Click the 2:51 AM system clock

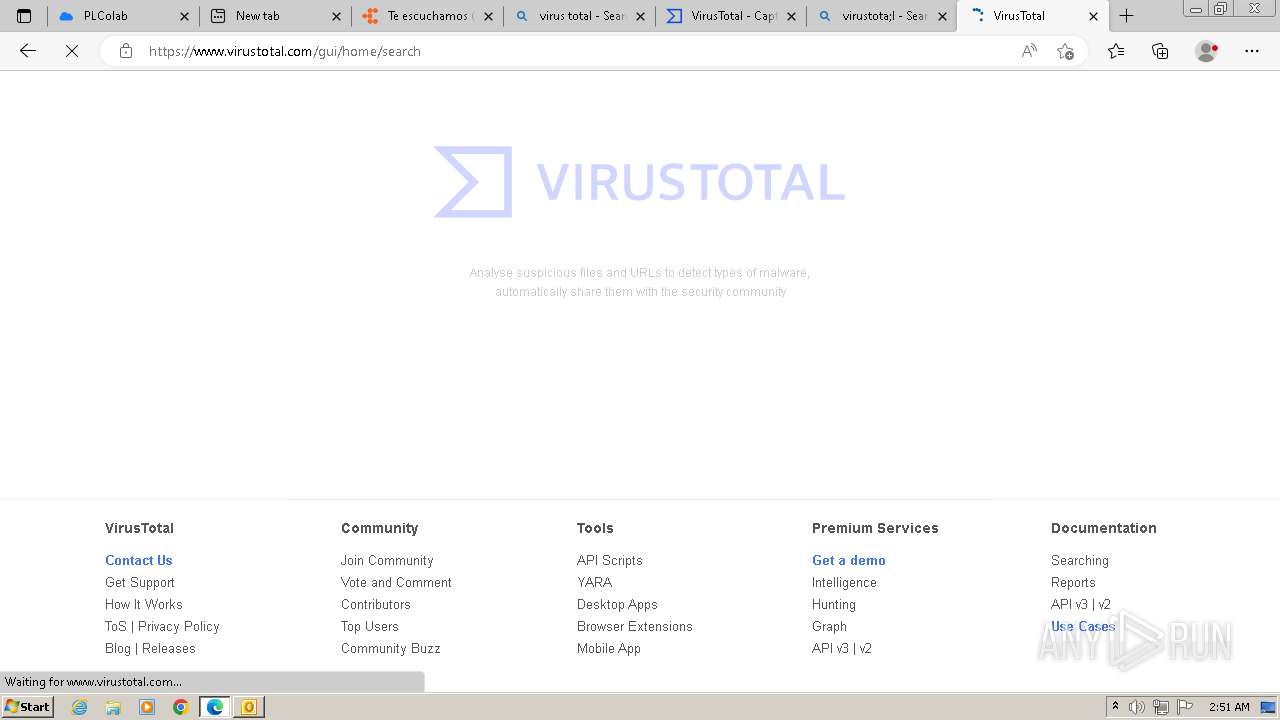(x=1229, y=707)
